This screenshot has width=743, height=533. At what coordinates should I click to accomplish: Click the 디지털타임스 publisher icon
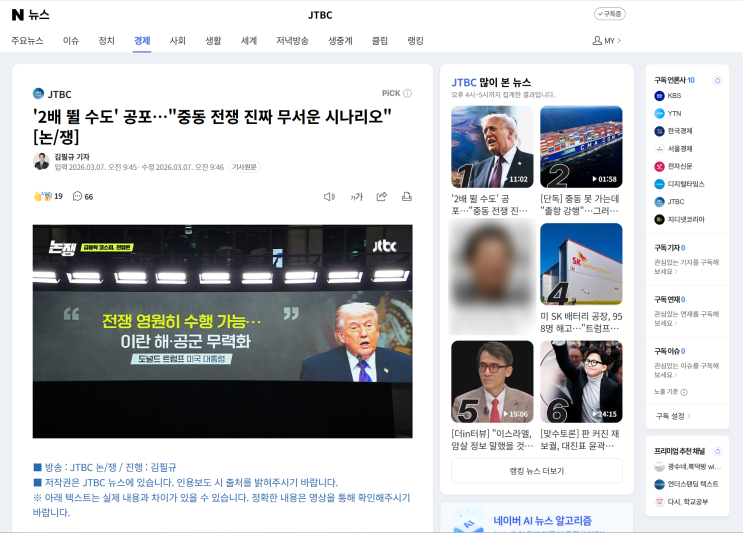pyautogui.click(x=659, y=184)
